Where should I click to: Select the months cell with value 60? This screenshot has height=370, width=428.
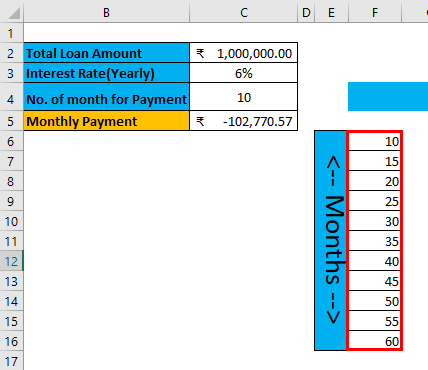pyautogui.click(x=374, y=341)
